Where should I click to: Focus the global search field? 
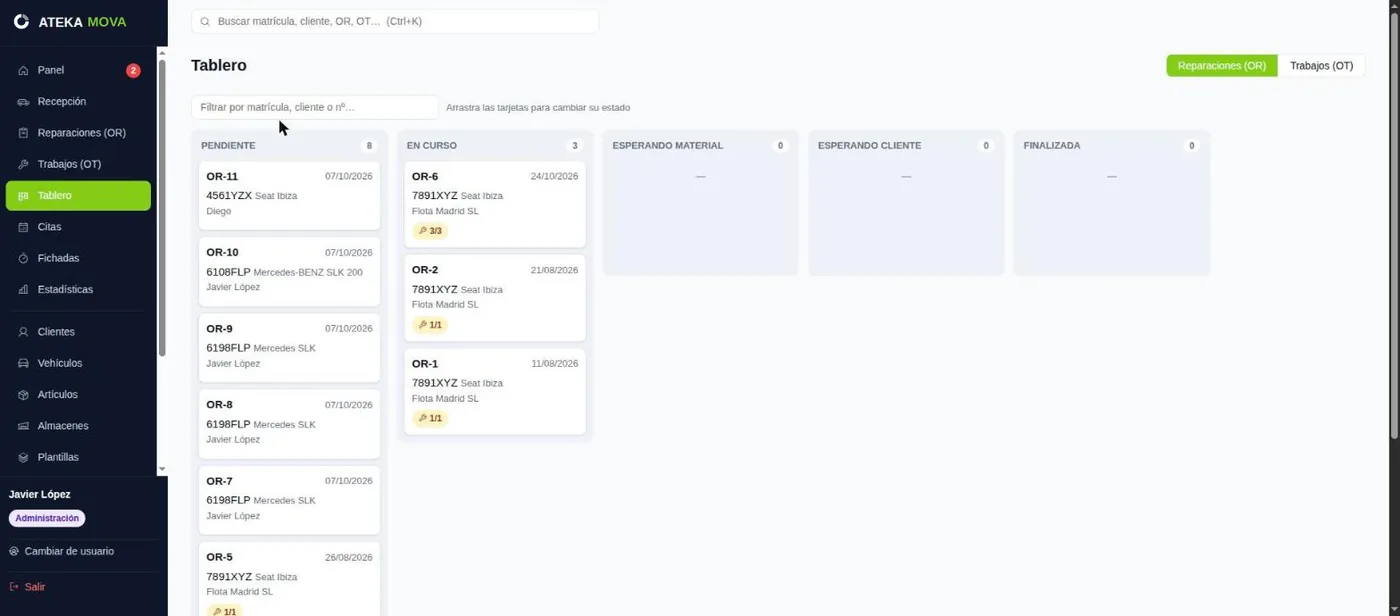coord(395,21)
